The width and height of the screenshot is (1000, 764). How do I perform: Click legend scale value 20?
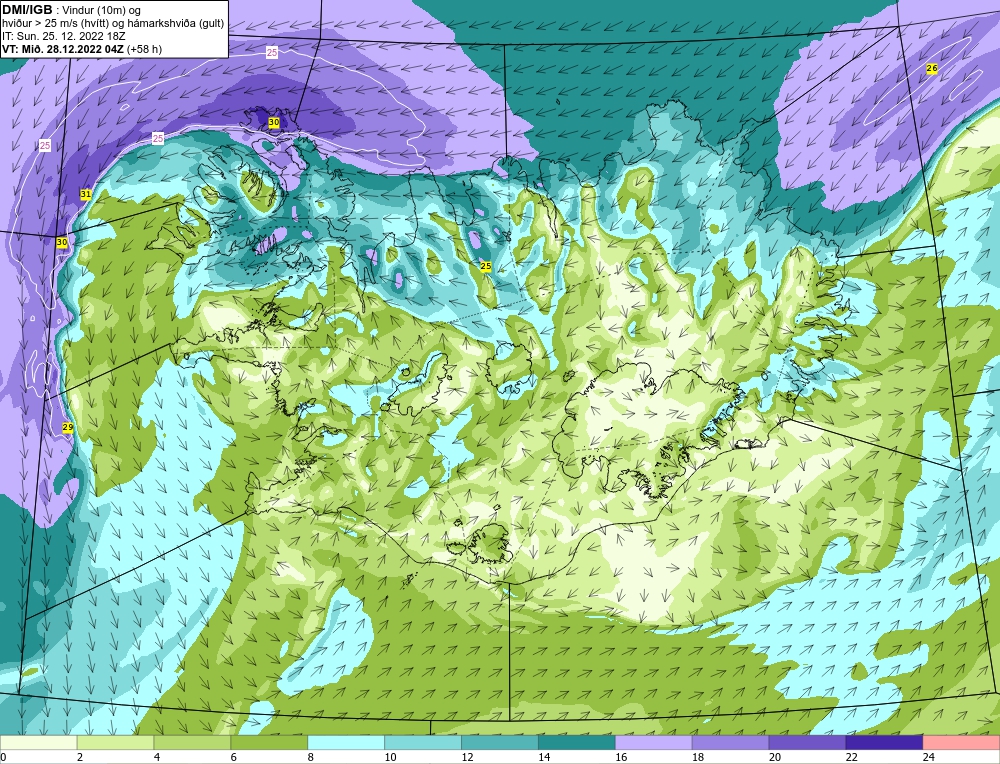tap(775, 757)
